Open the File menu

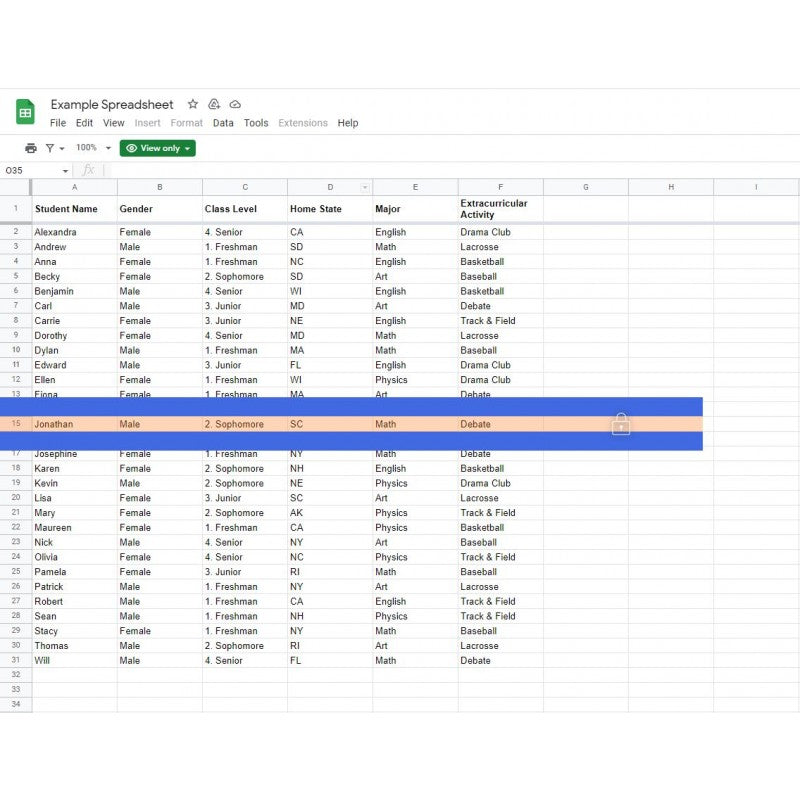[x=58, y=123]
